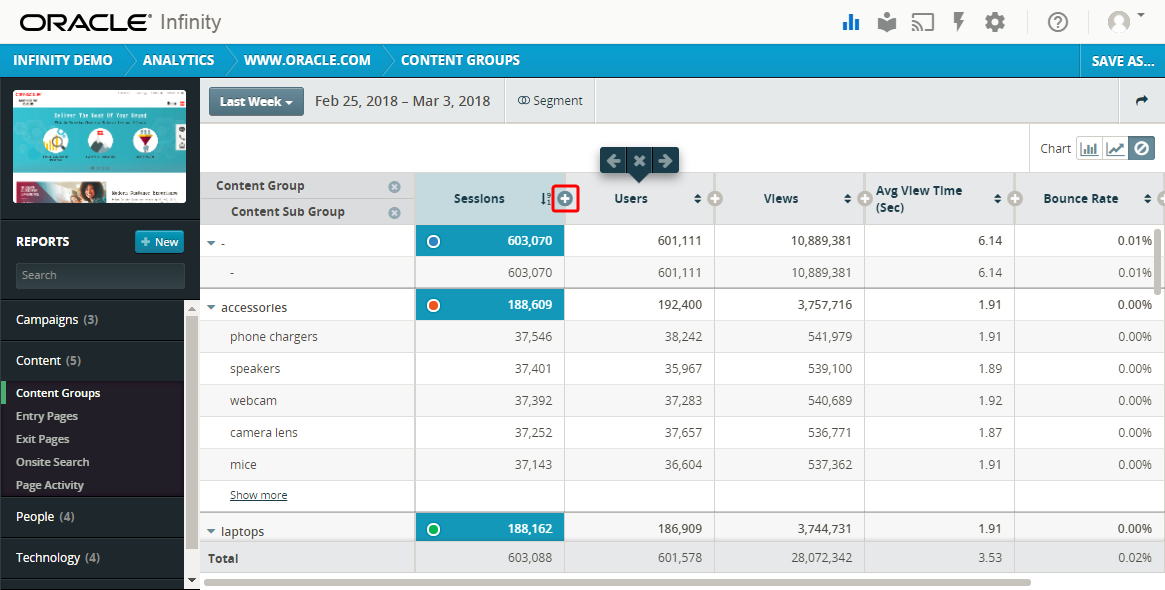Click the website preview thumbnail

pos(100,146)
